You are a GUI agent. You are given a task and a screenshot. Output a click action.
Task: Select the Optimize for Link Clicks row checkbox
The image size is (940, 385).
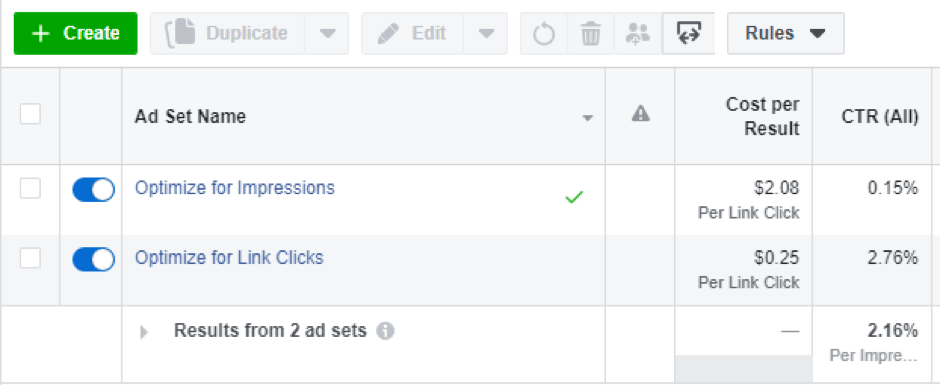click(30, 258)
